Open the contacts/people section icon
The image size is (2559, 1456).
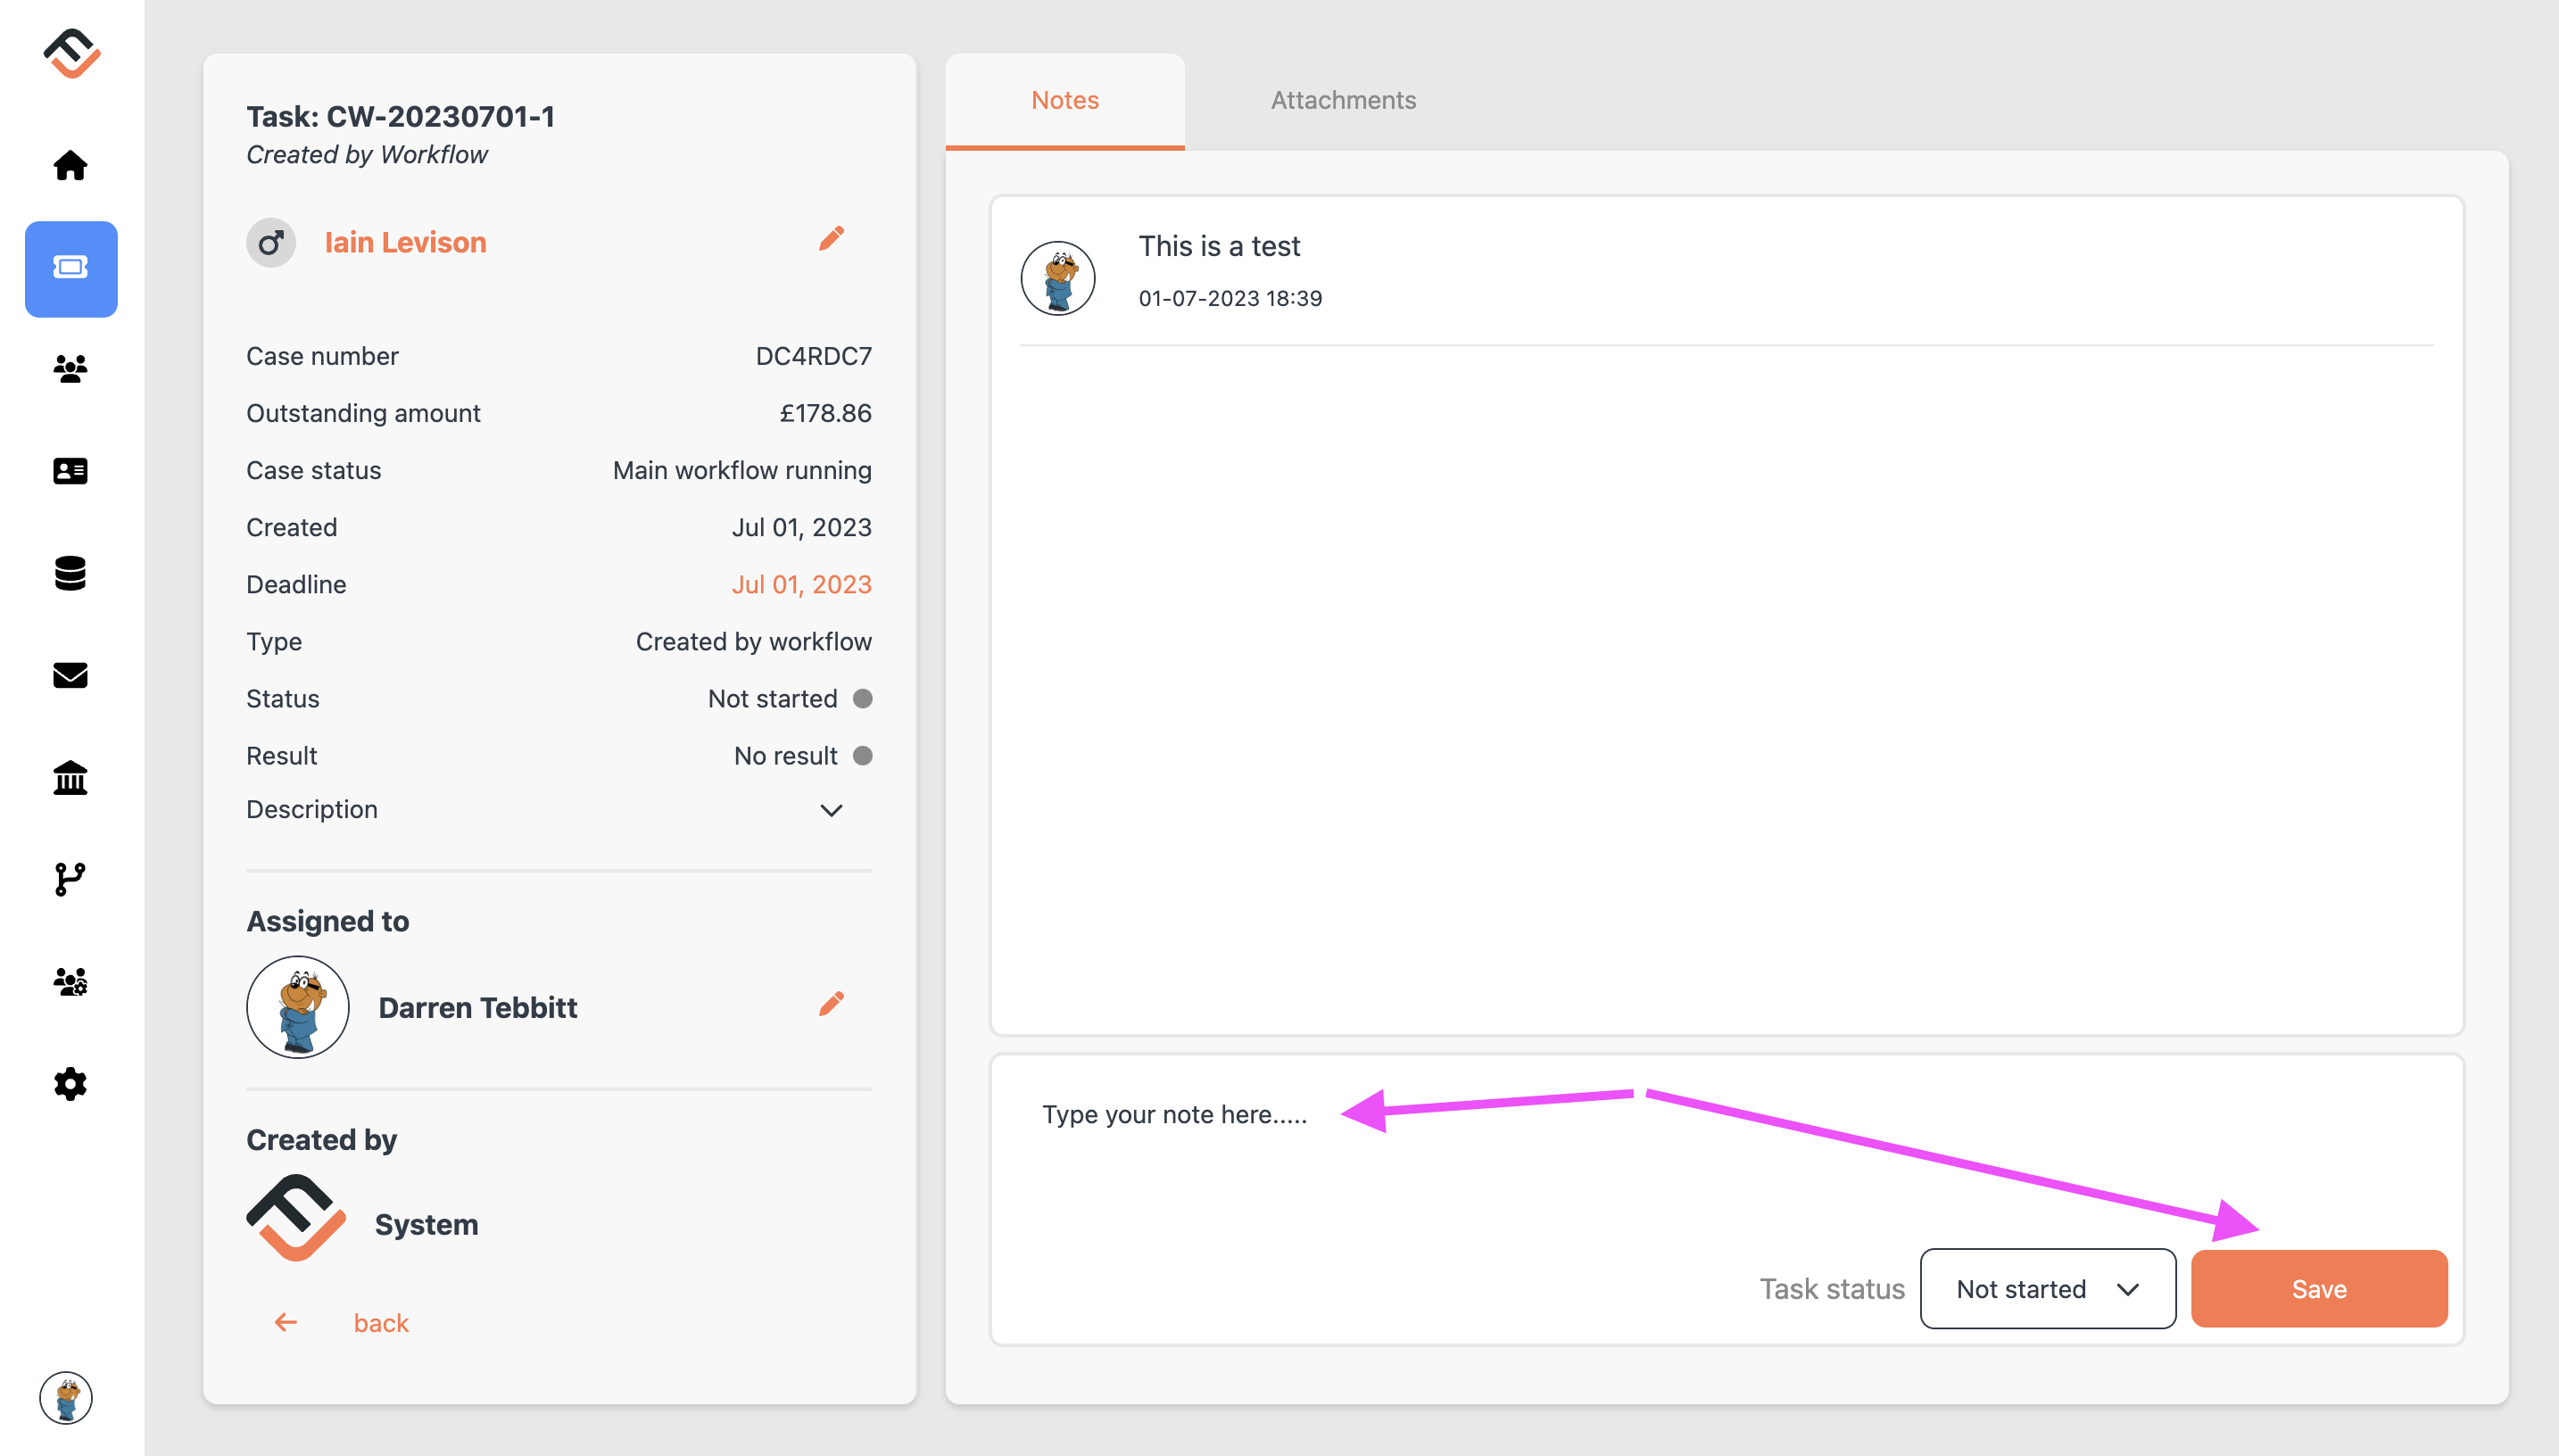point(70,367)
